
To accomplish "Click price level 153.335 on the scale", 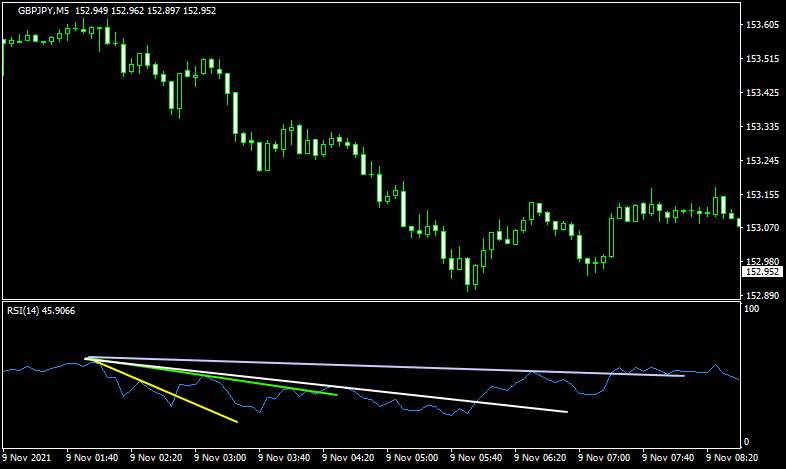I will [x=762, y=127].
